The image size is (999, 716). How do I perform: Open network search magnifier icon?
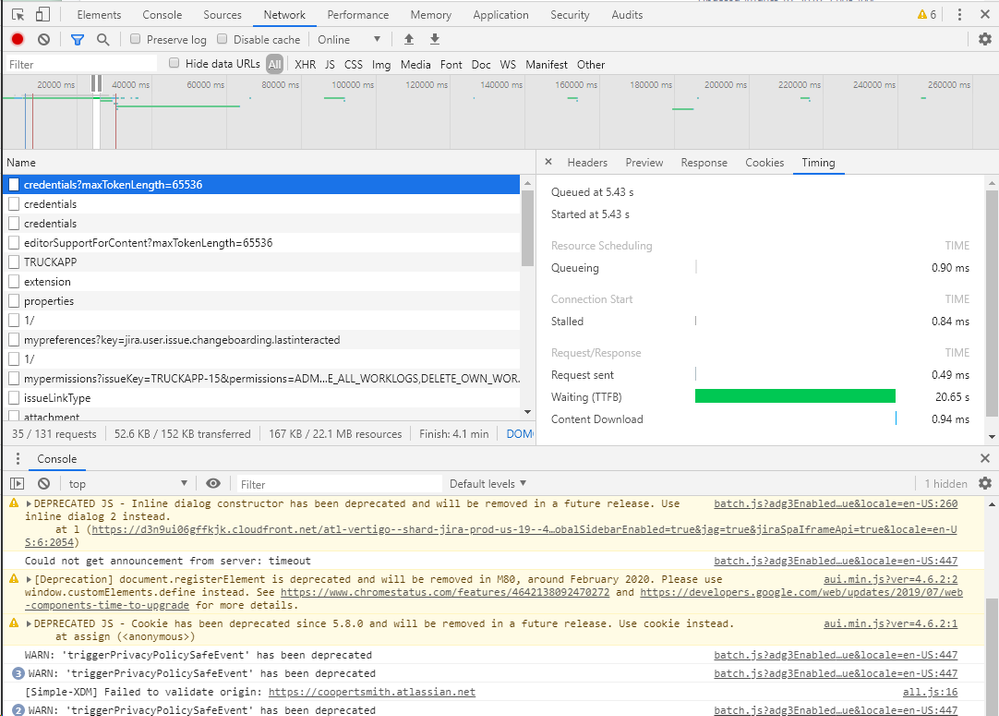point(103,39)
